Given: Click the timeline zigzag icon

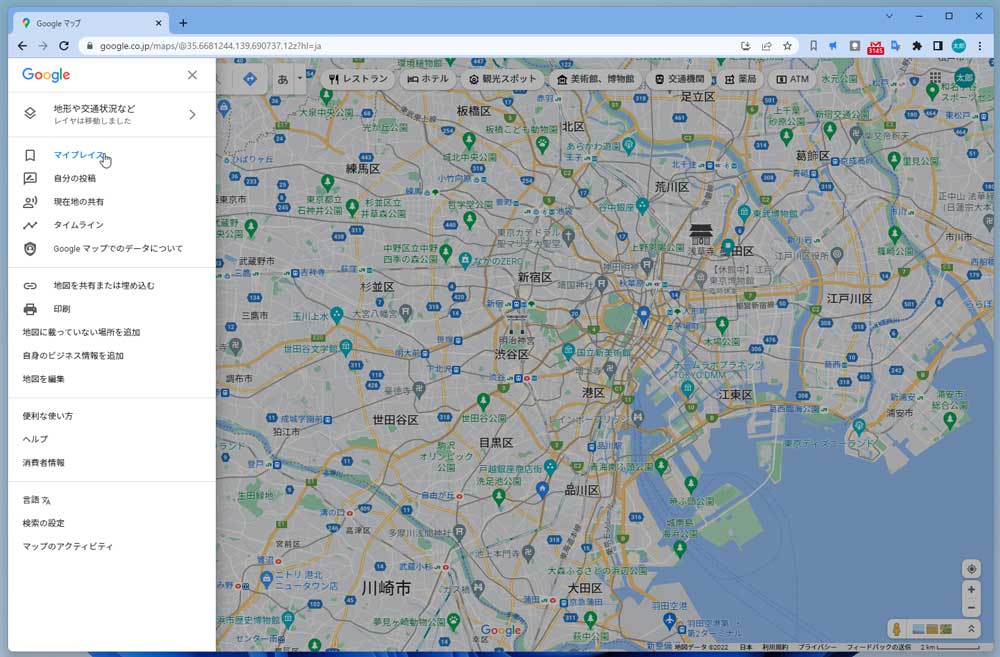Looking at the screenshot, I should click(30, 225).
